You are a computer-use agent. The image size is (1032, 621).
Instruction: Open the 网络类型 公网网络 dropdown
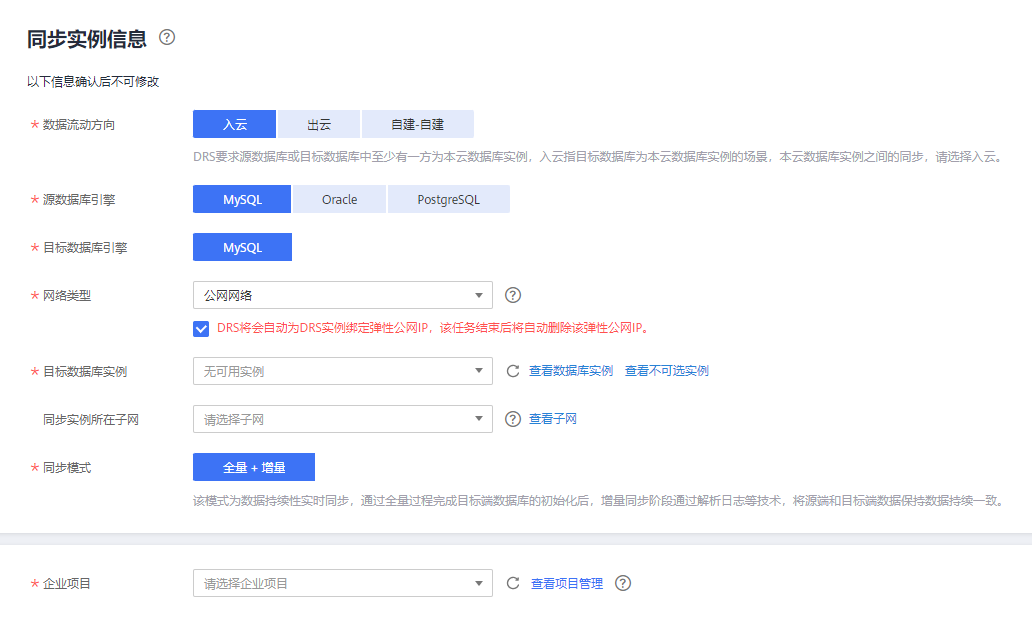click(342, 295)
